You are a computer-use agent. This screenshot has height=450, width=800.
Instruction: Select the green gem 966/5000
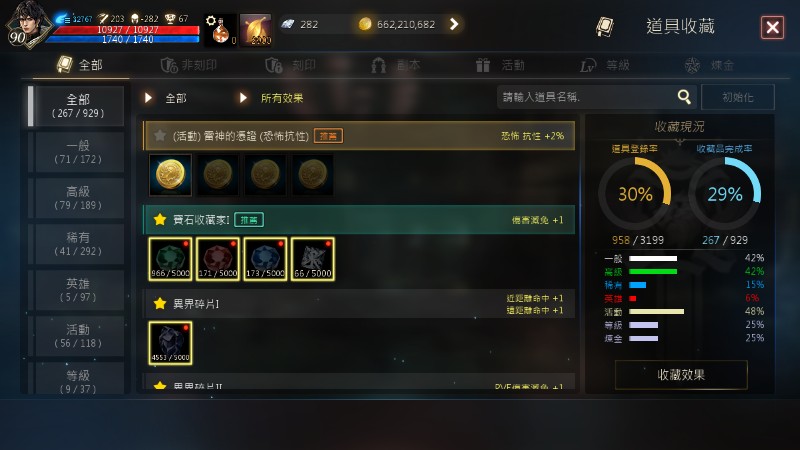[170, 259]
